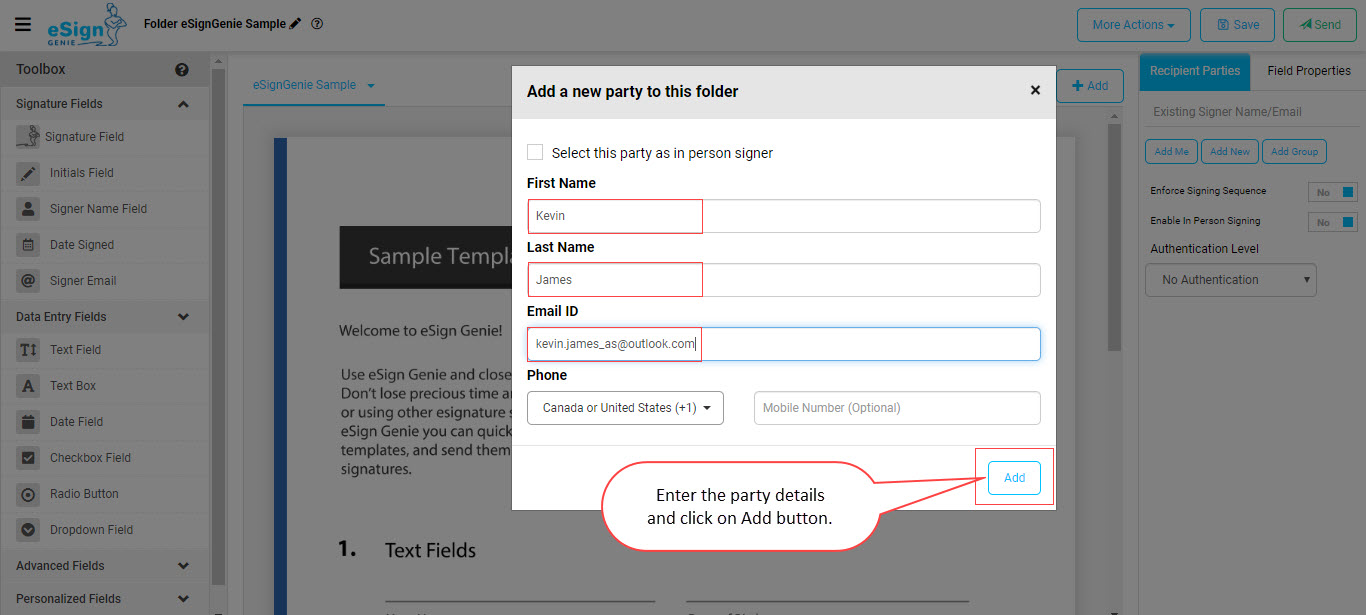Click the Send button

1320,25
